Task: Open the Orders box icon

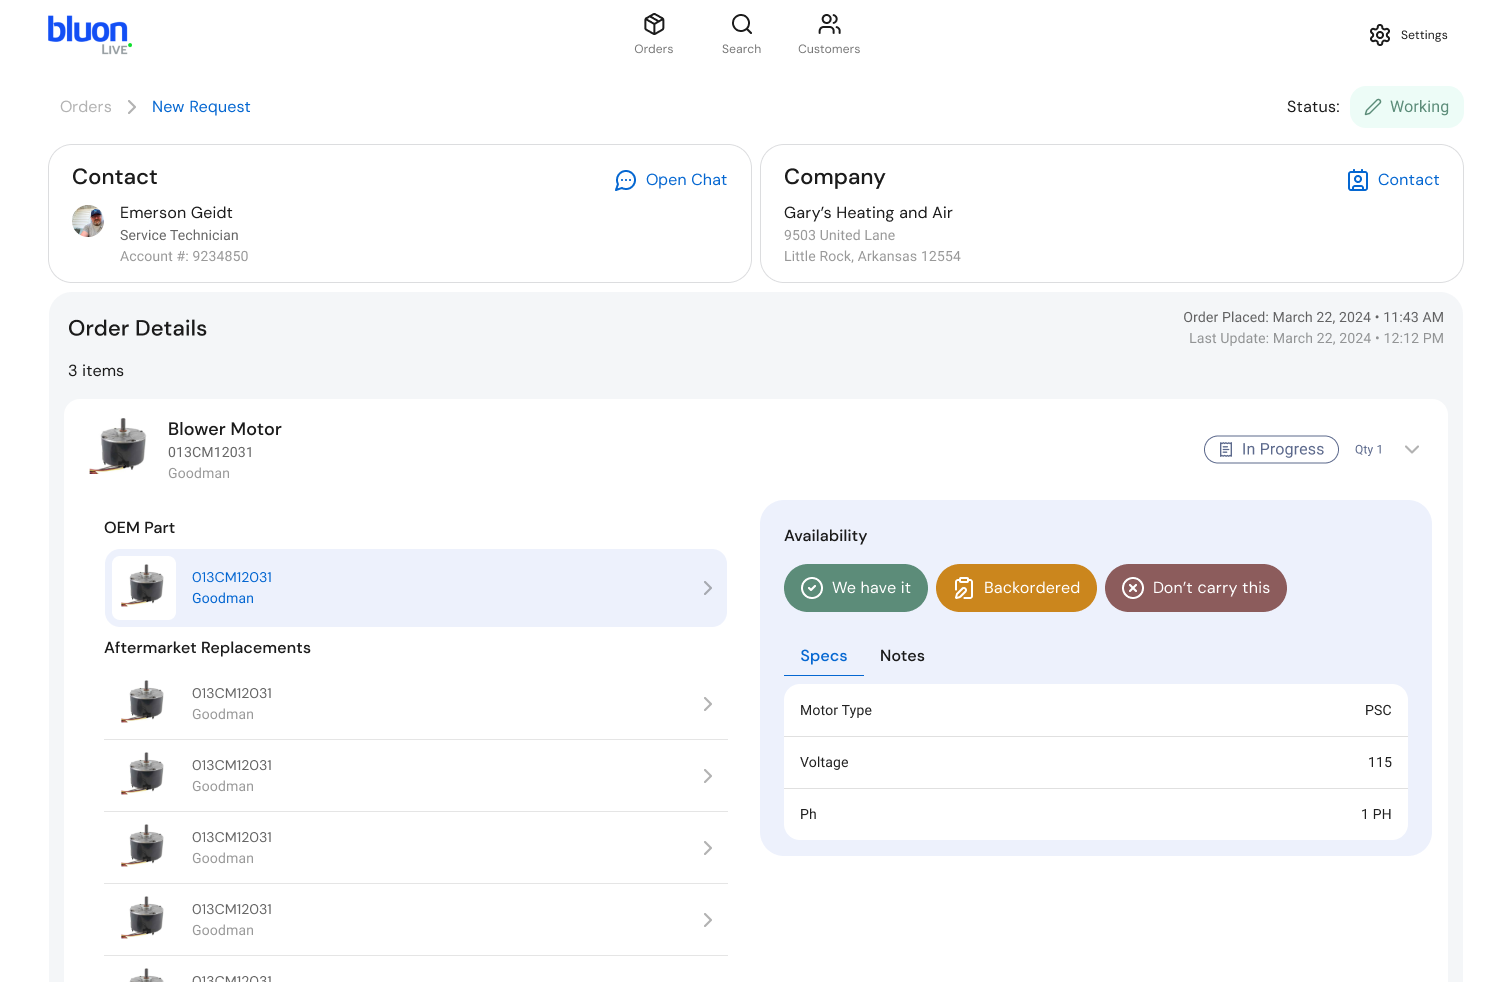Action: pos(654,24)
